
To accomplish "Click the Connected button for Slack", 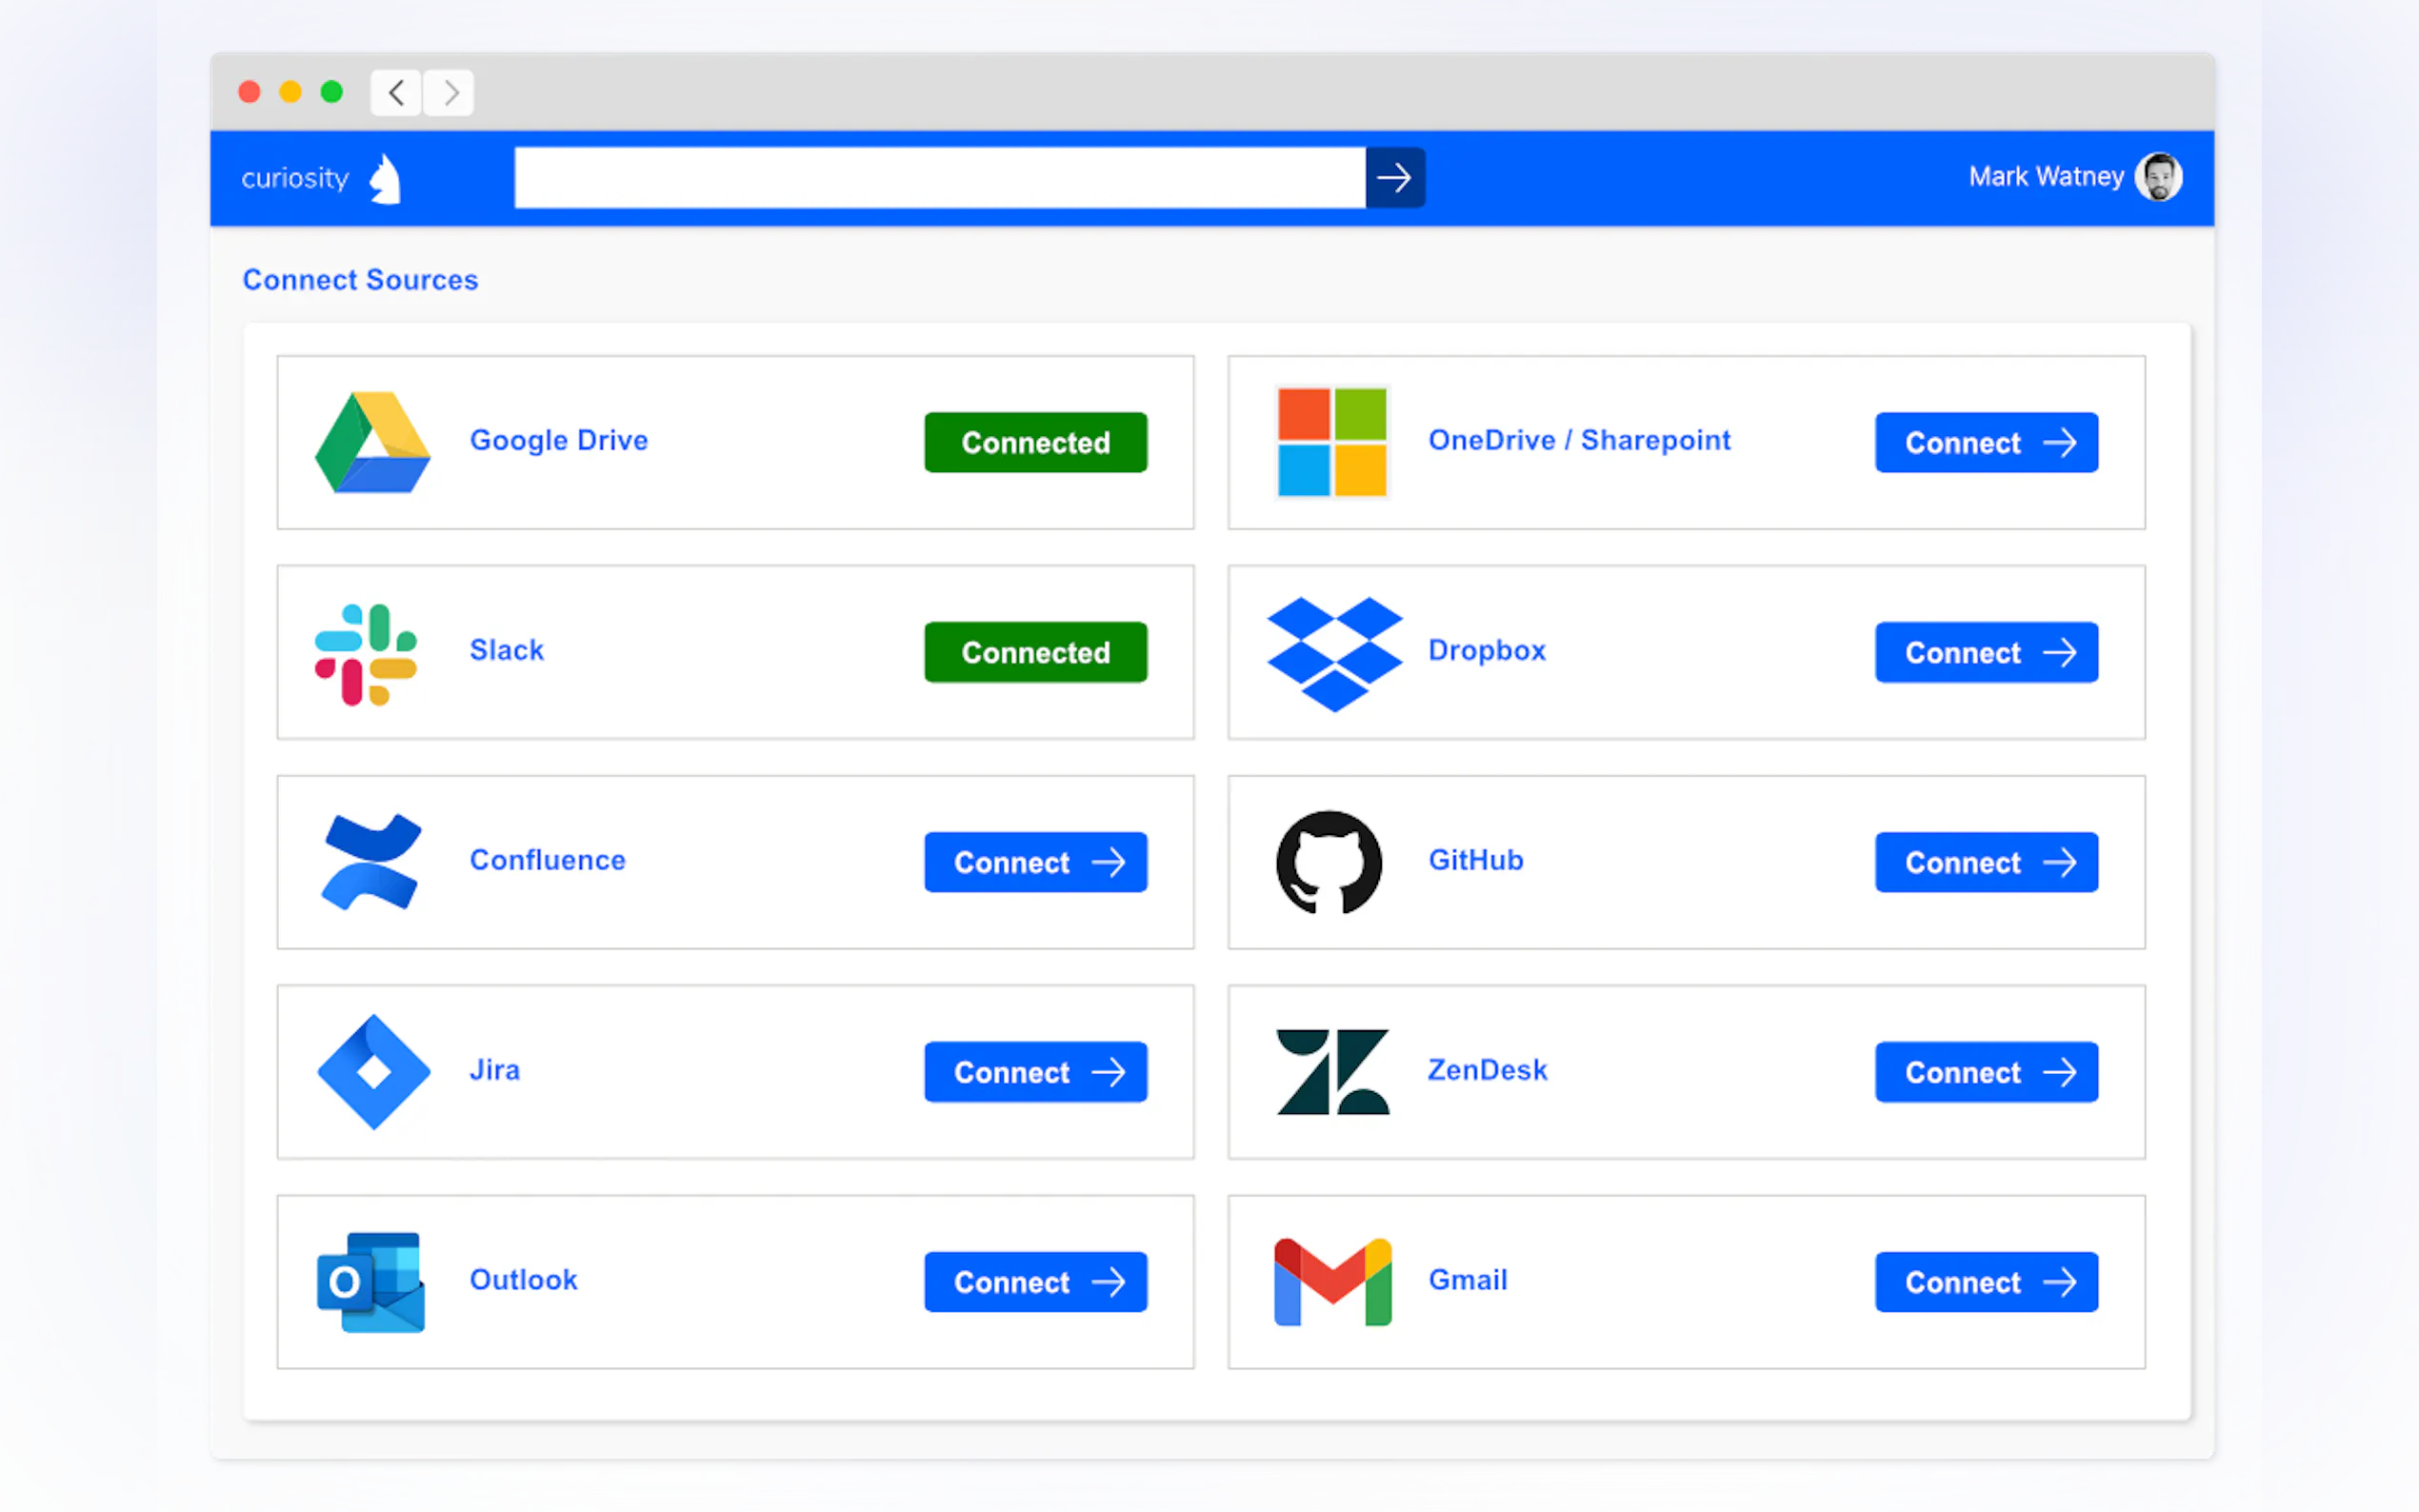I will click(x=1035, y=652).
